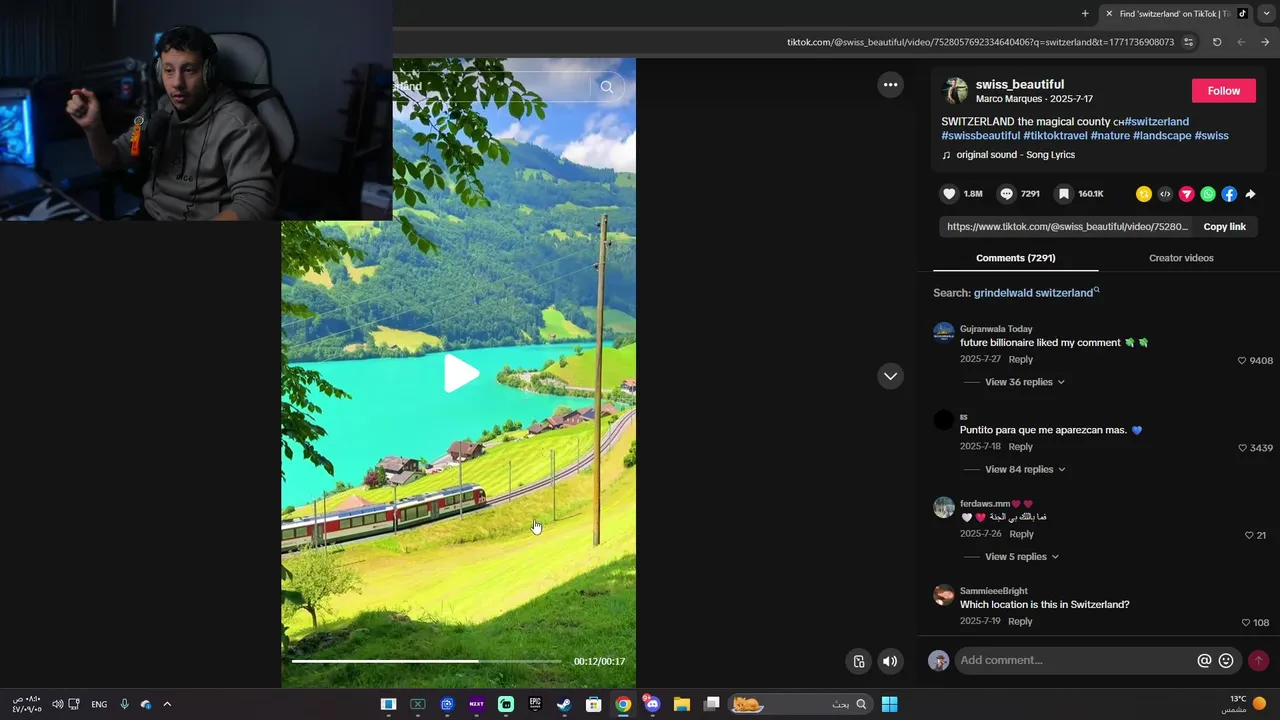Toggle the taskbar microphone icon
Screen dimensions: 1280x720
coord(124,704)
